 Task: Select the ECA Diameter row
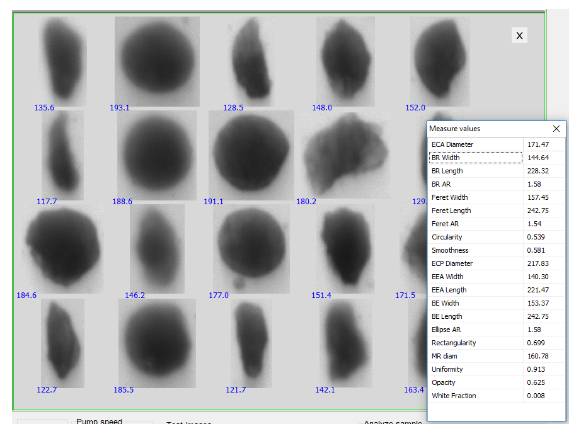[x=496, y=145]
